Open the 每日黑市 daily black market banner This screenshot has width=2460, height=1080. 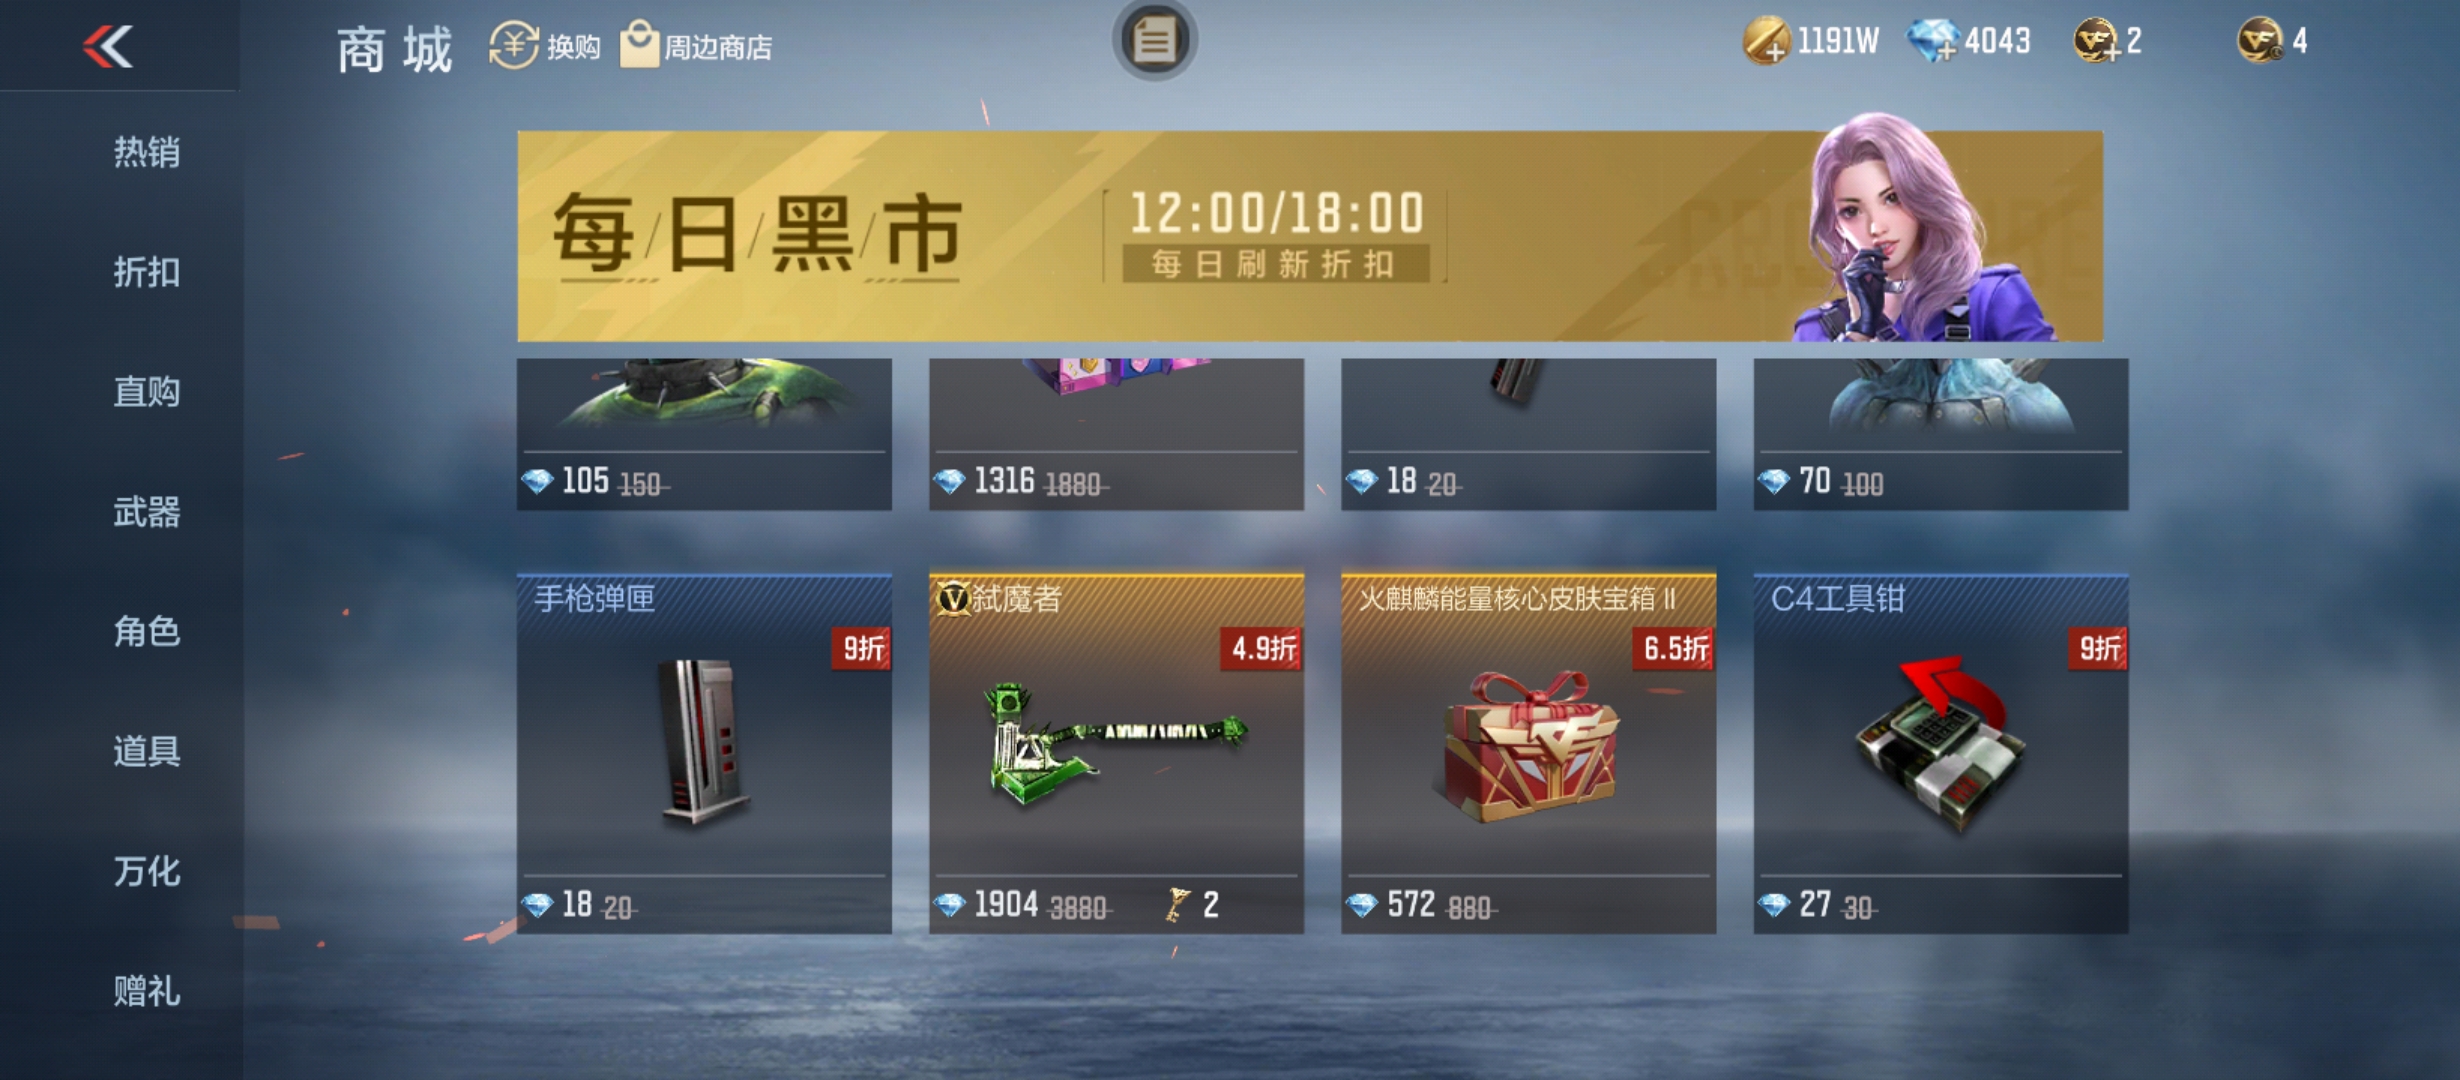[x=1310, y=236]
